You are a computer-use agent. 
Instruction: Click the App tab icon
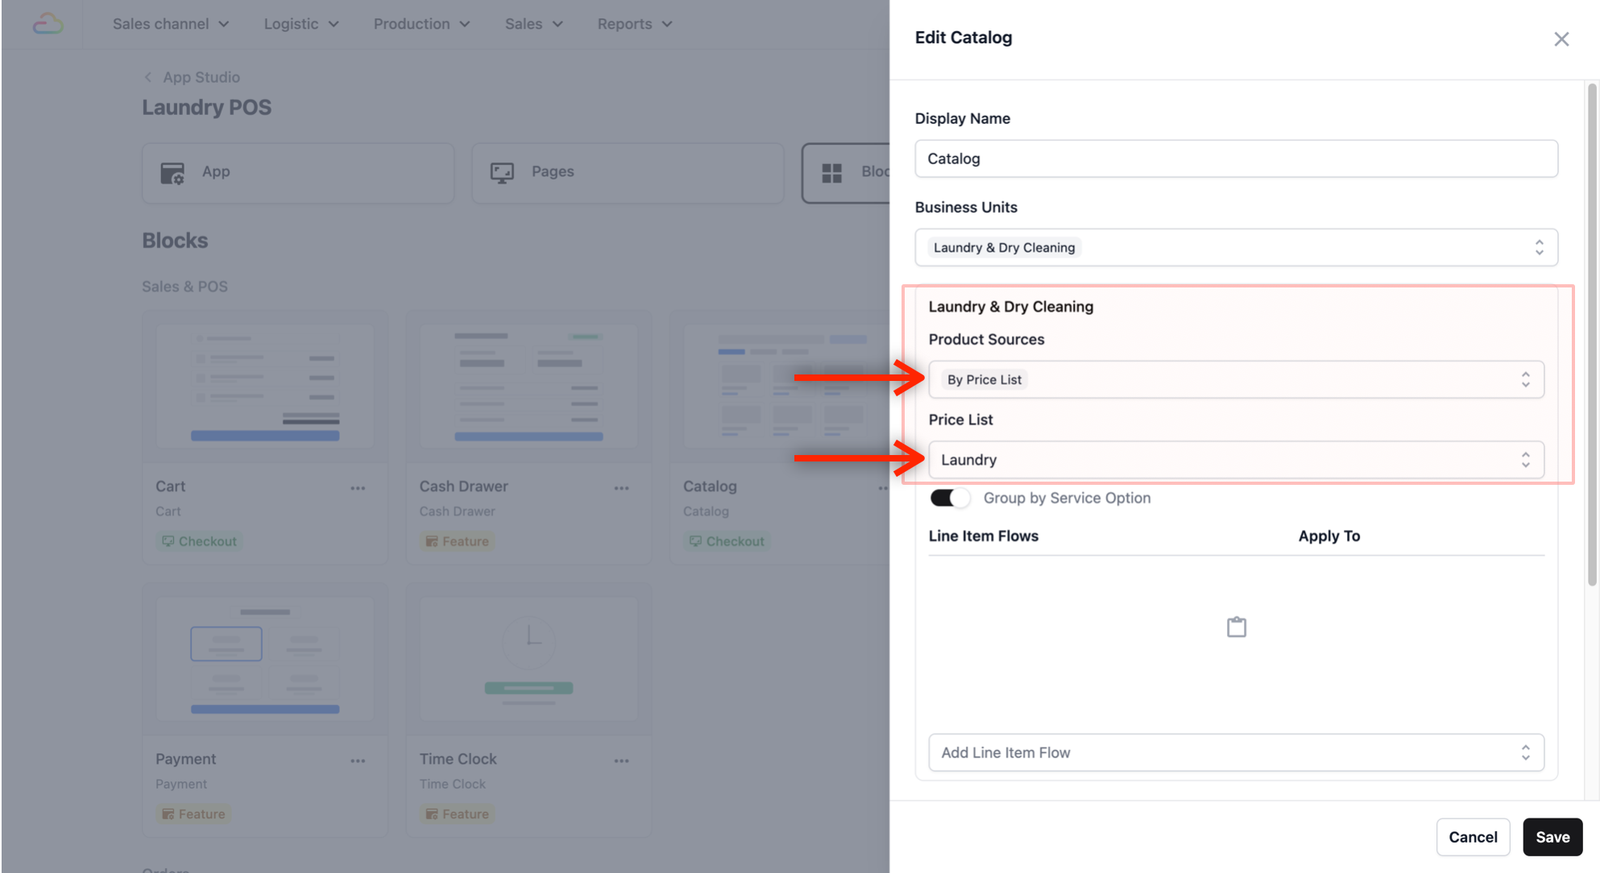tap(173, 173)
